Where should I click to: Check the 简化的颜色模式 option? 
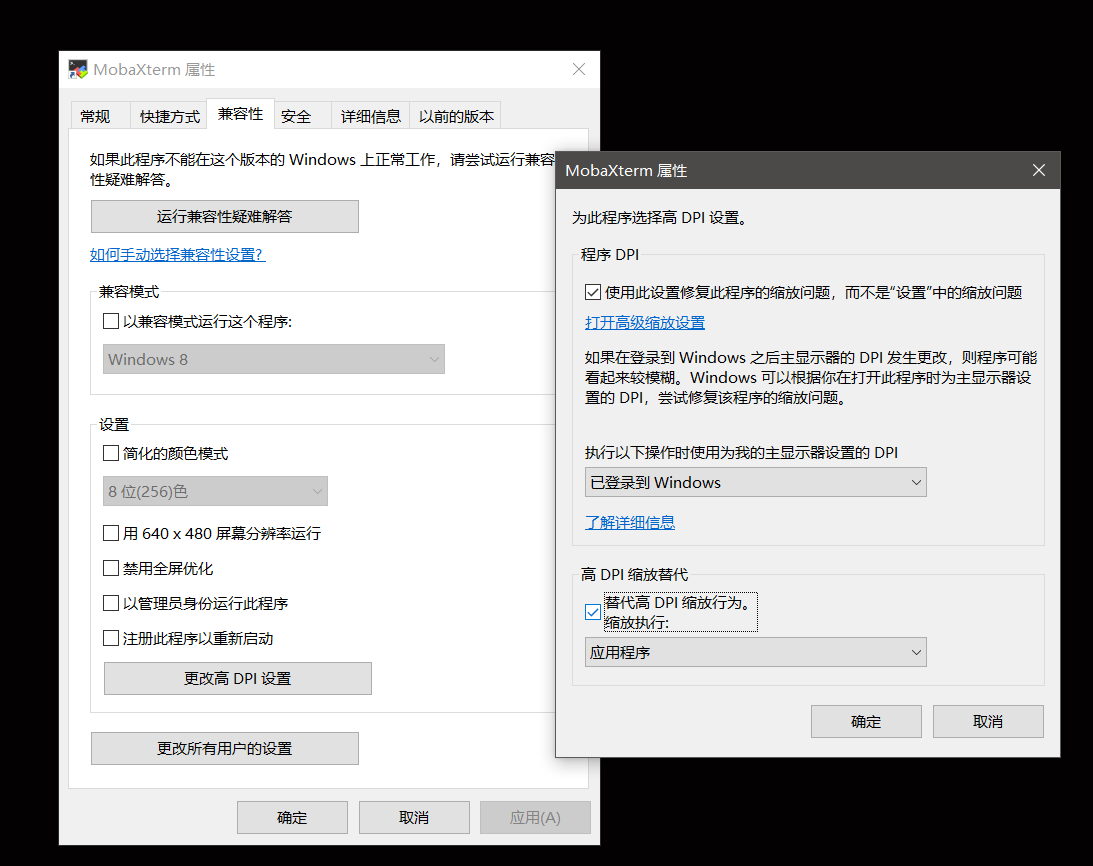pyautogui.click(x=111, y=453)
